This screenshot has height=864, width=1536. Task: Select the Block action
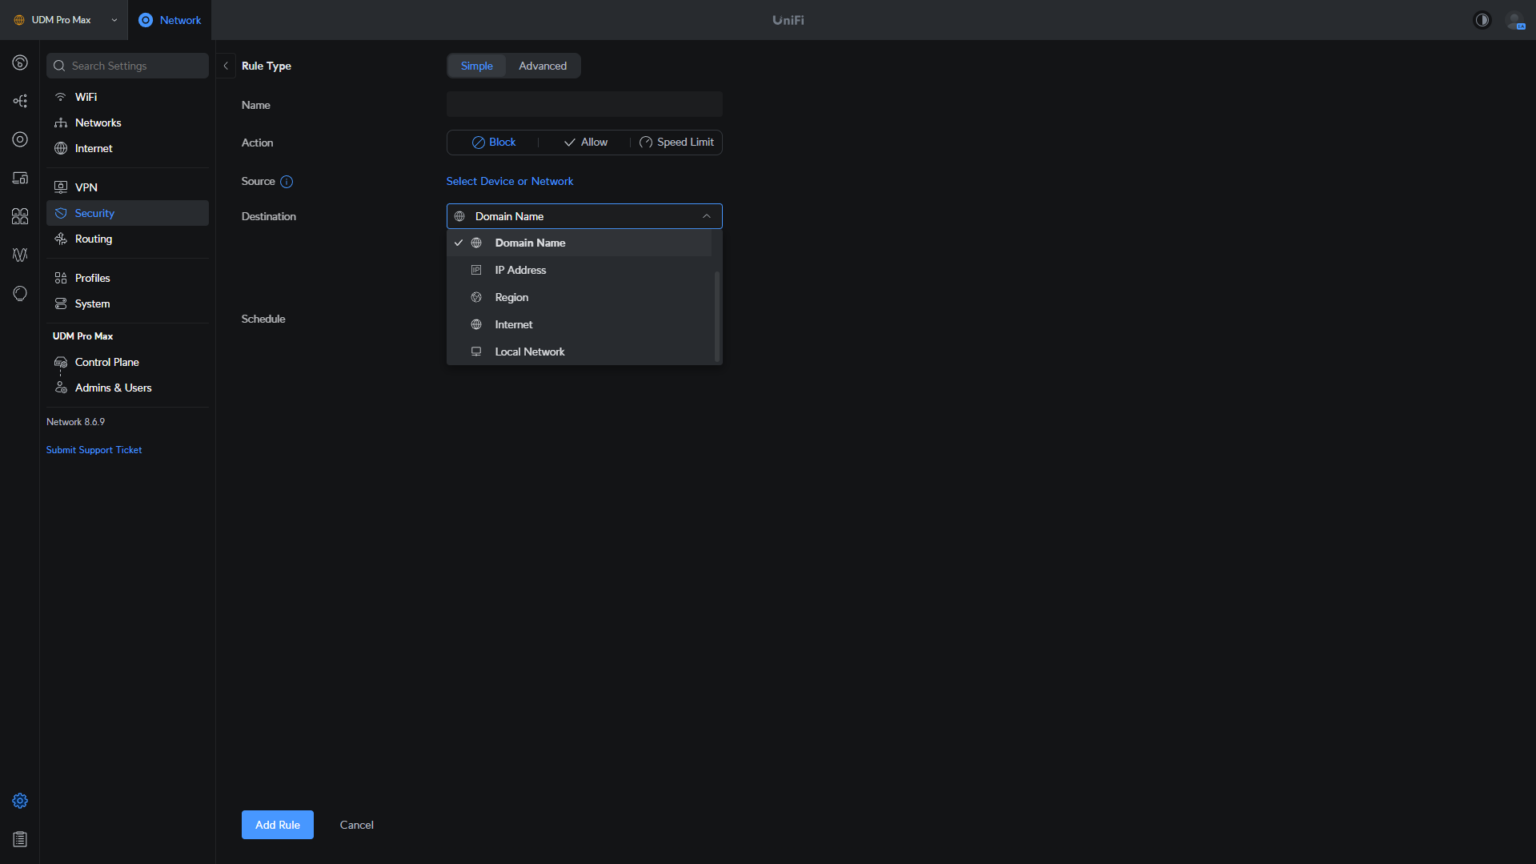click(x=492, y=142)
